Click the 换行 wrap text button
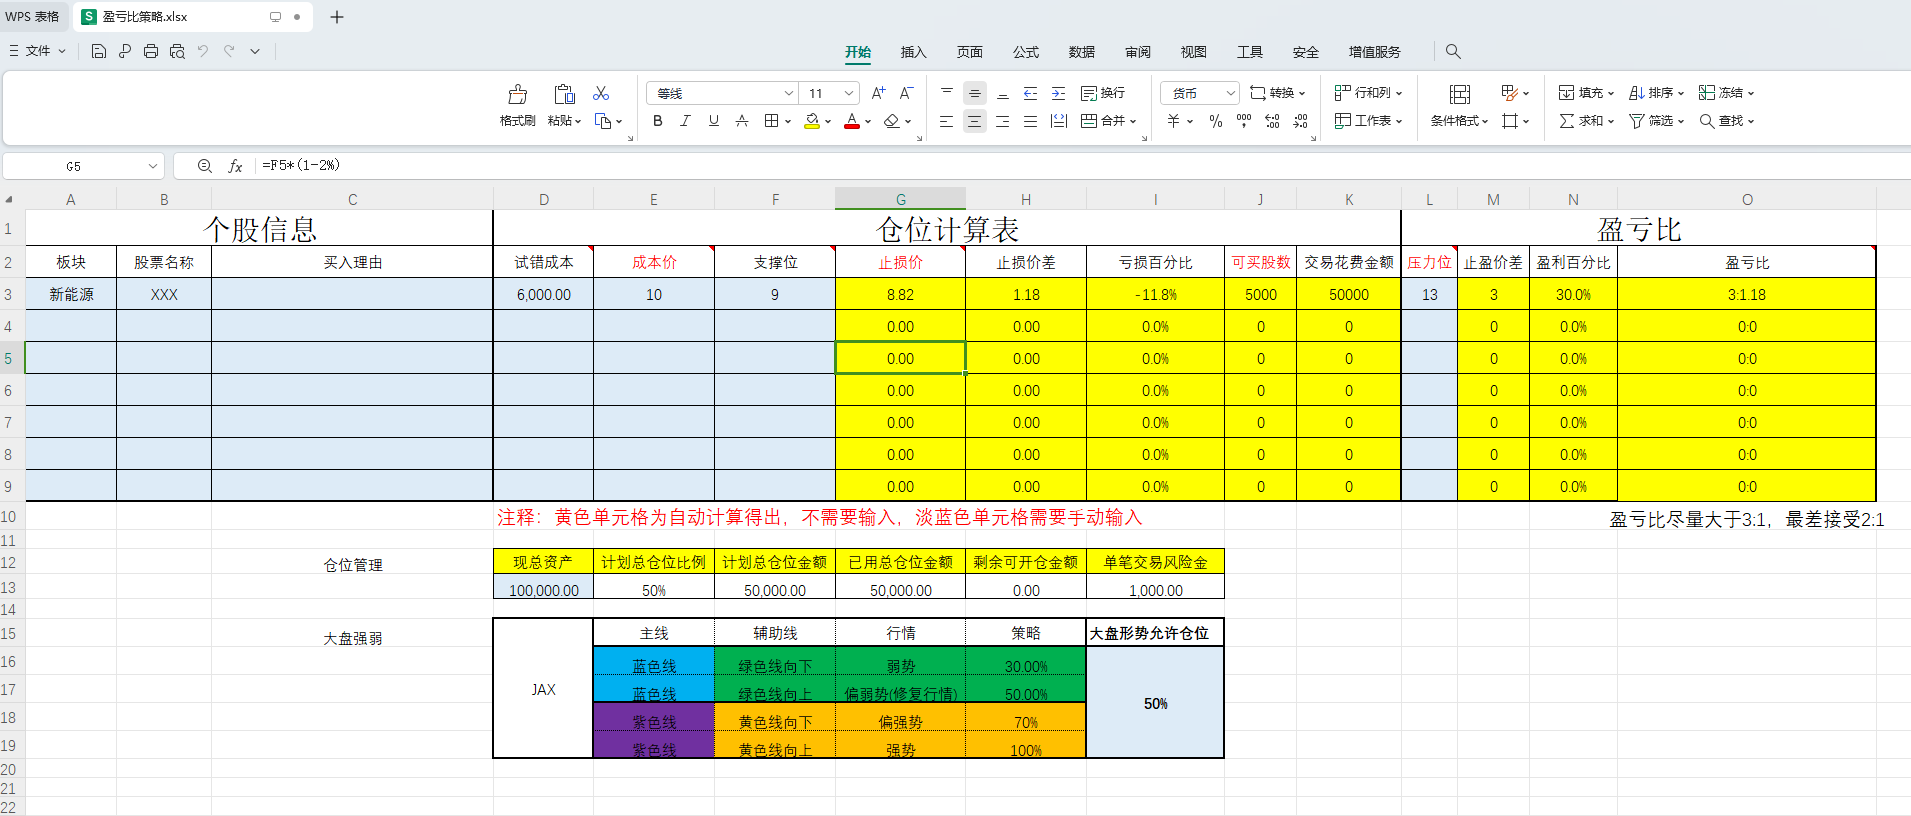This screenshot has height=816, width=1911. pyautogui.click(x=1104, y=93)
